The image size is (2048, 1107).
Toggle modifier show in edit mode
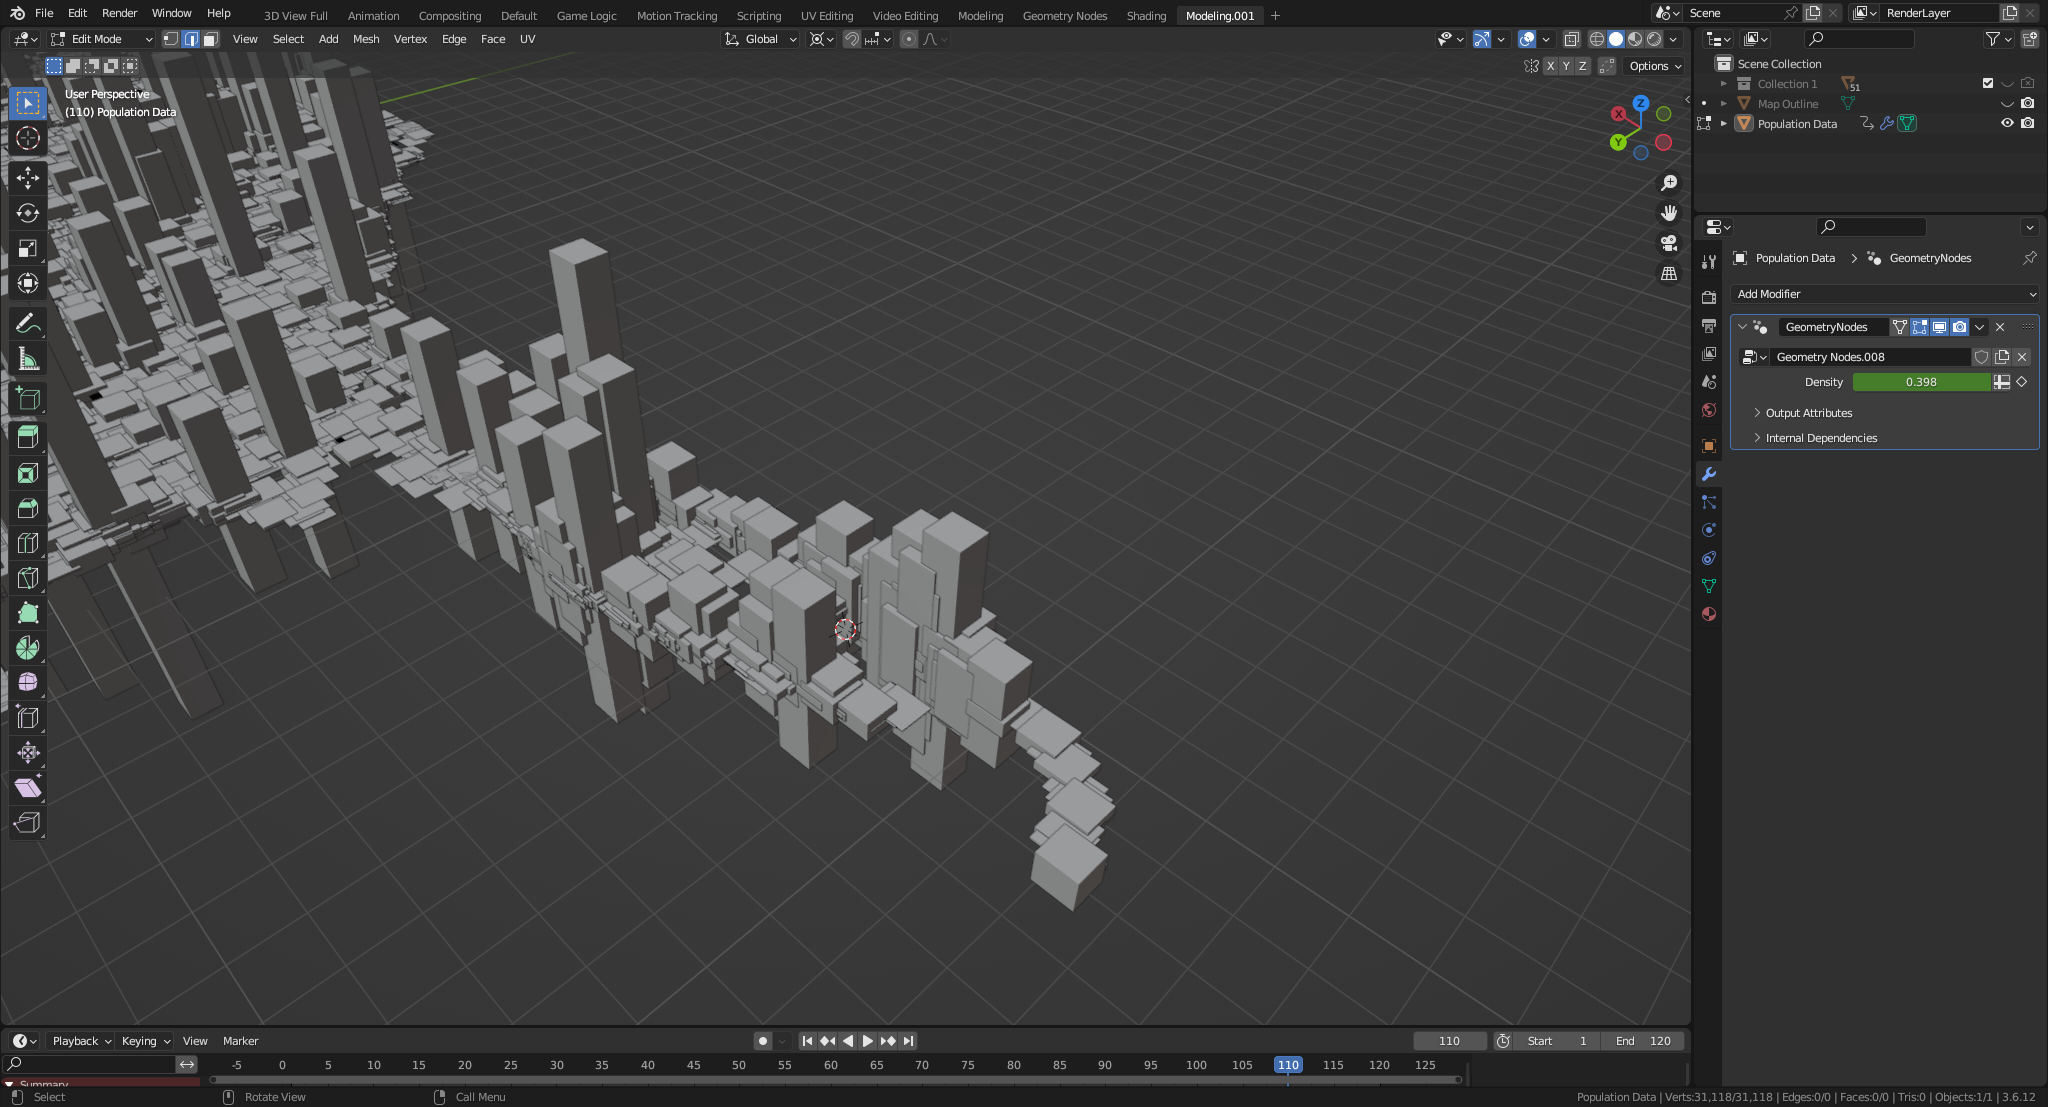click(1920, 327)
